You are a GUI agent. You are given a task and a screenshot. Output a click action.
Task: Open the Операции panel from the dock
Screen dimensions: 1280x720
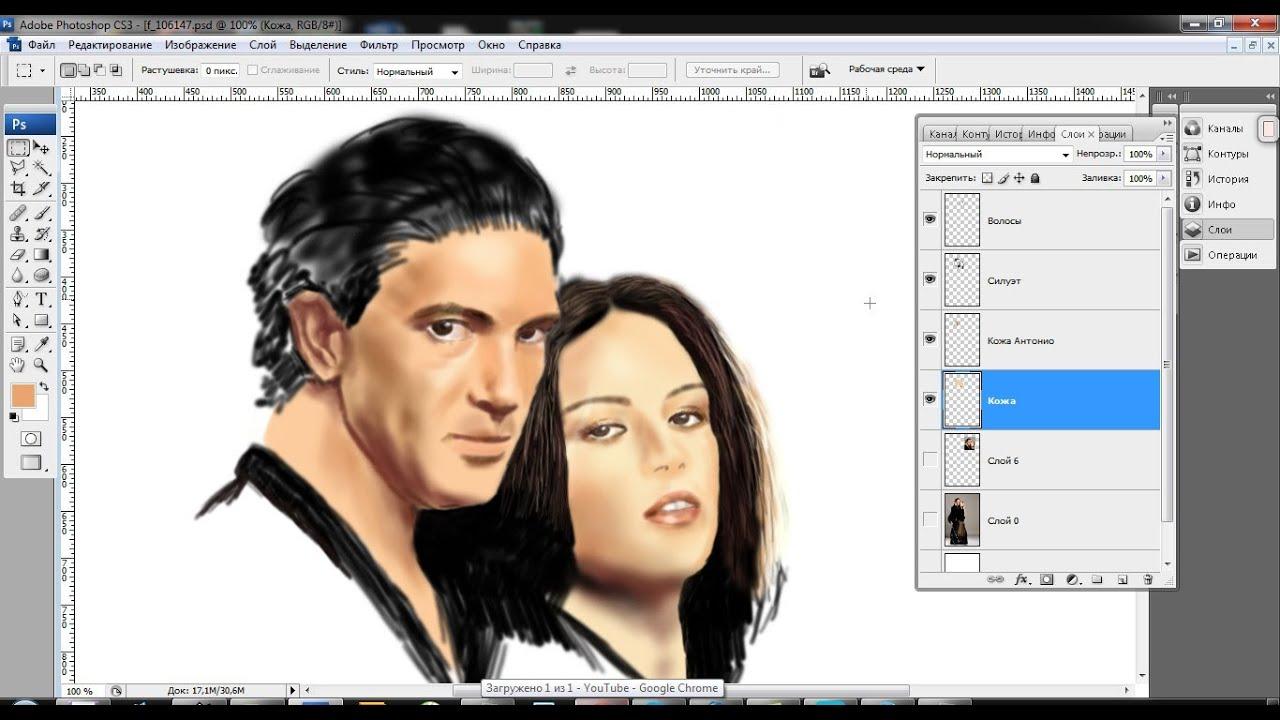(x=1231, y=255)
